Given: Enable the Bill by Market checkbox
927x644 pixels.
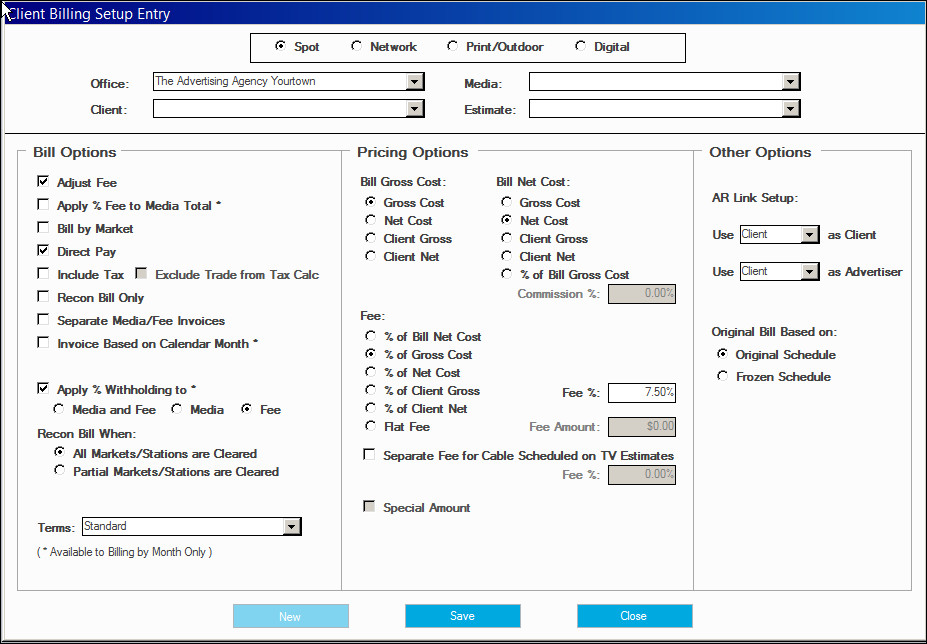Looking at the screenshot, I should coord(43,228).
